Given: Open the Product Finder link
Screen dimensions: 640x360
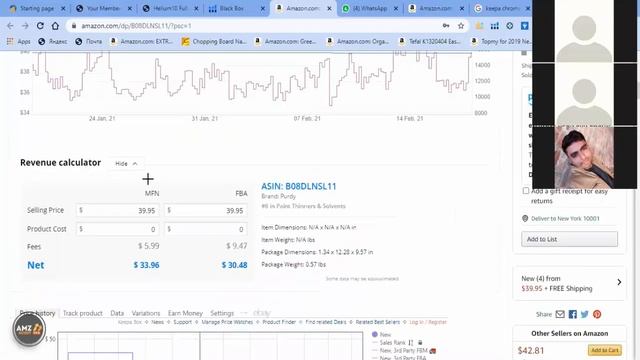Looking at the screenshot, I should pyautogui.click(x=279, y=322).
